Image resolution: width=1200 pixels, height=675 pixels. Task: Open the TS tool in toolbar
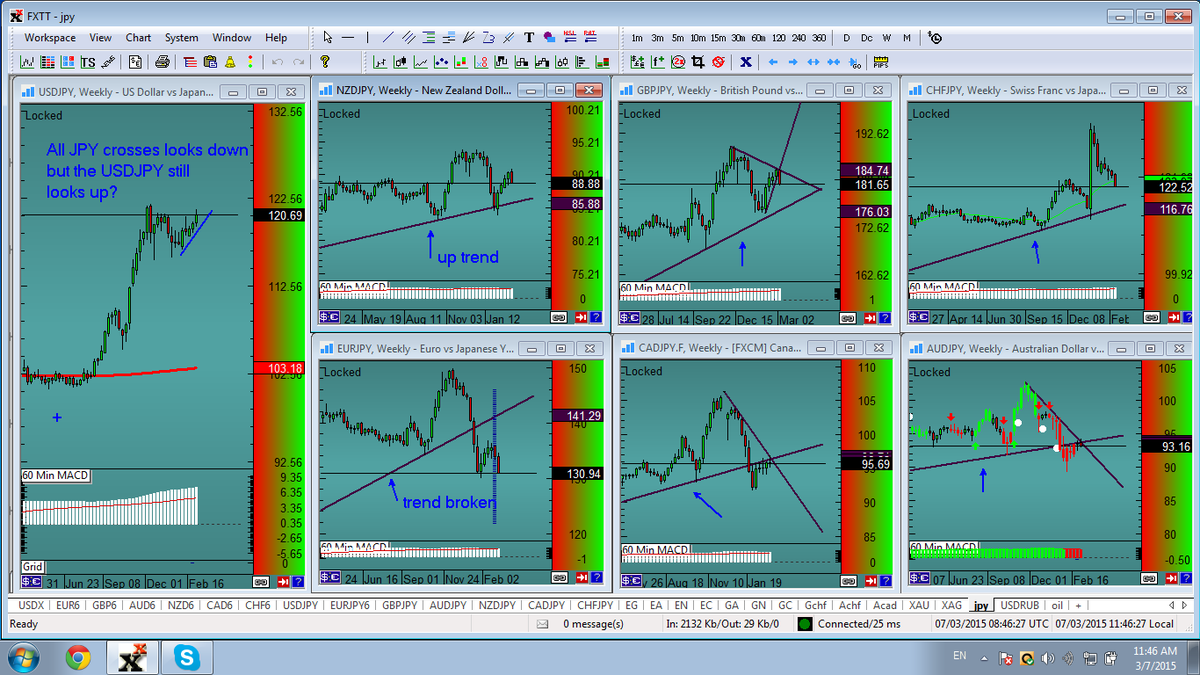point(88,62)
